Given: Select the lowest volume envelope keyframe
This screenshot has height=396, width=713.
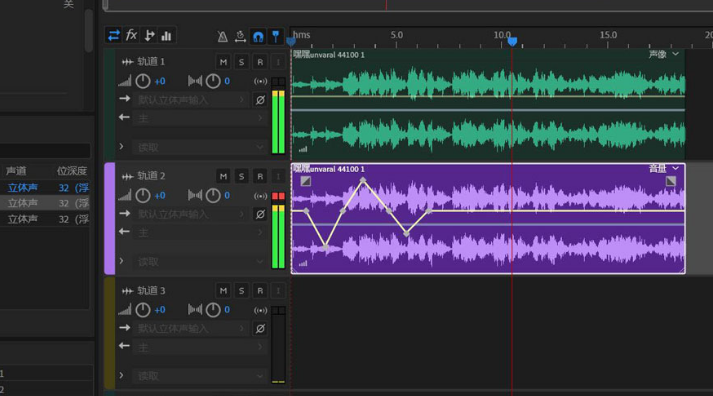Looking at the screenshot, I should pos(326,247).
